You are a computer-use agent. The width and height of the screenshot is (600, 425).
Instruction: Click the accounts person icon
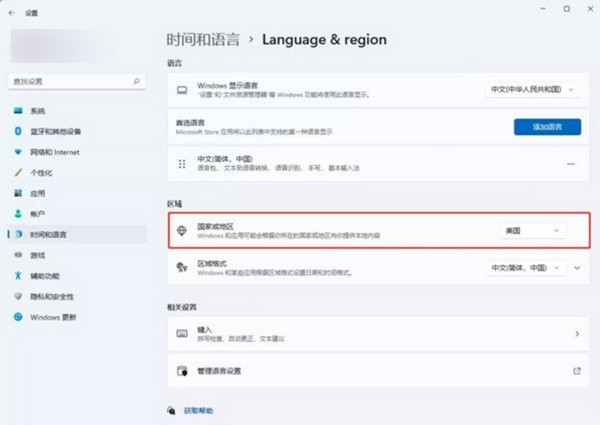[18, 213]
